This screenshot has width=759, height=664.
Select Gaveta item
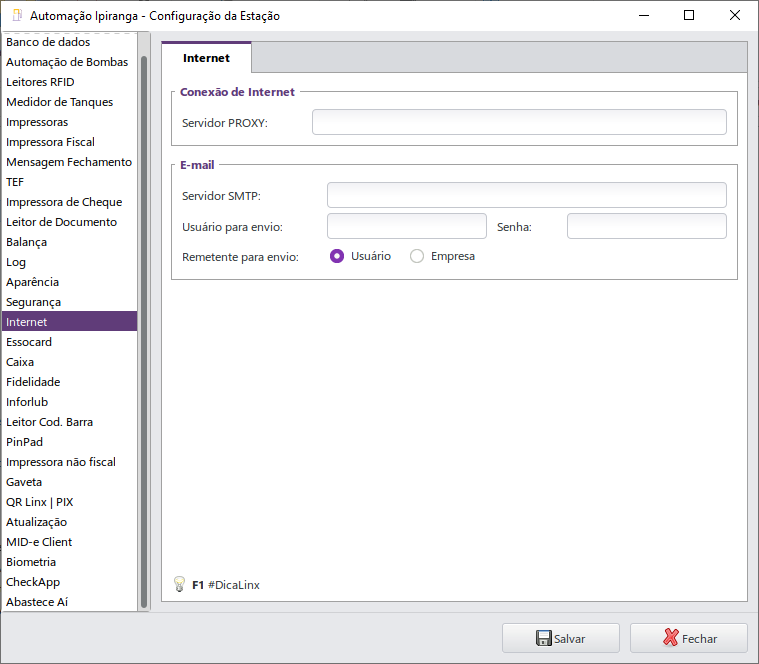[69, 482]
